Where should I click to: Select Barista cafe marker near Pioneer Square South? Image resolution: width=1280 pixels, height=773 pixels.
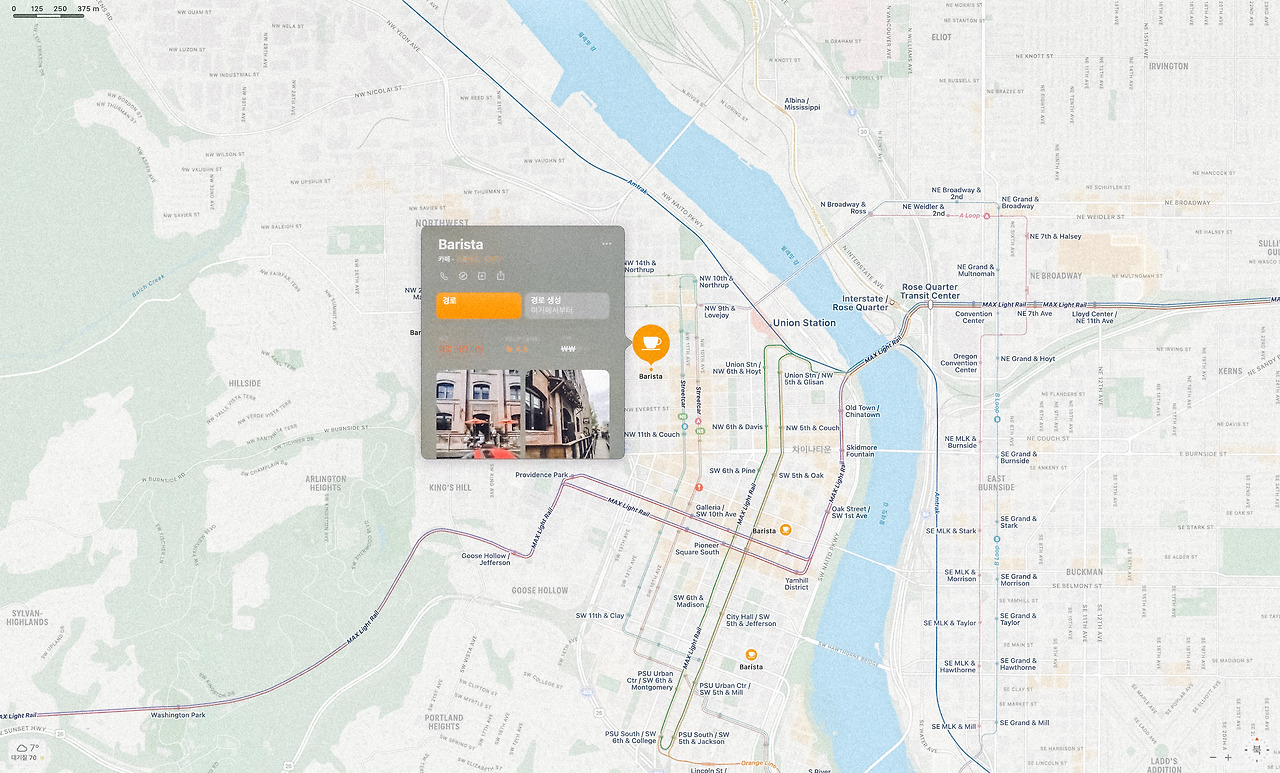(786, 530)
